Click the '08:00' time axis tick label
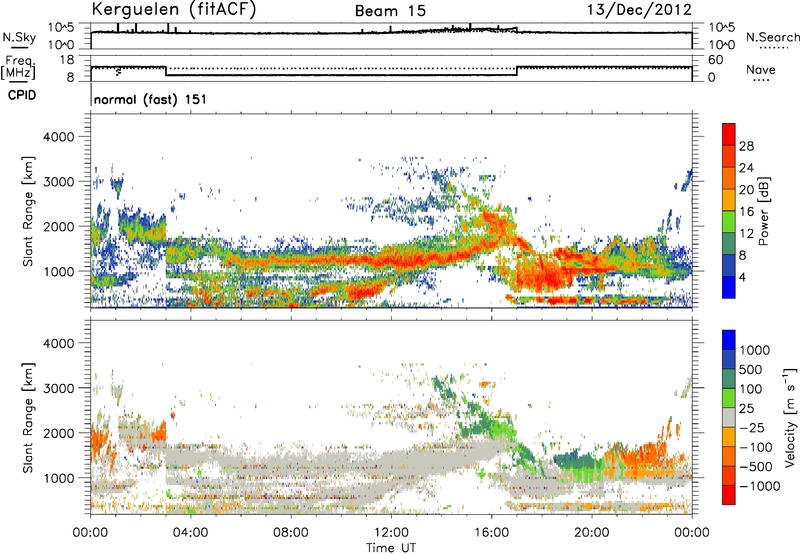800x554 pixels. [x=291, y=533]
